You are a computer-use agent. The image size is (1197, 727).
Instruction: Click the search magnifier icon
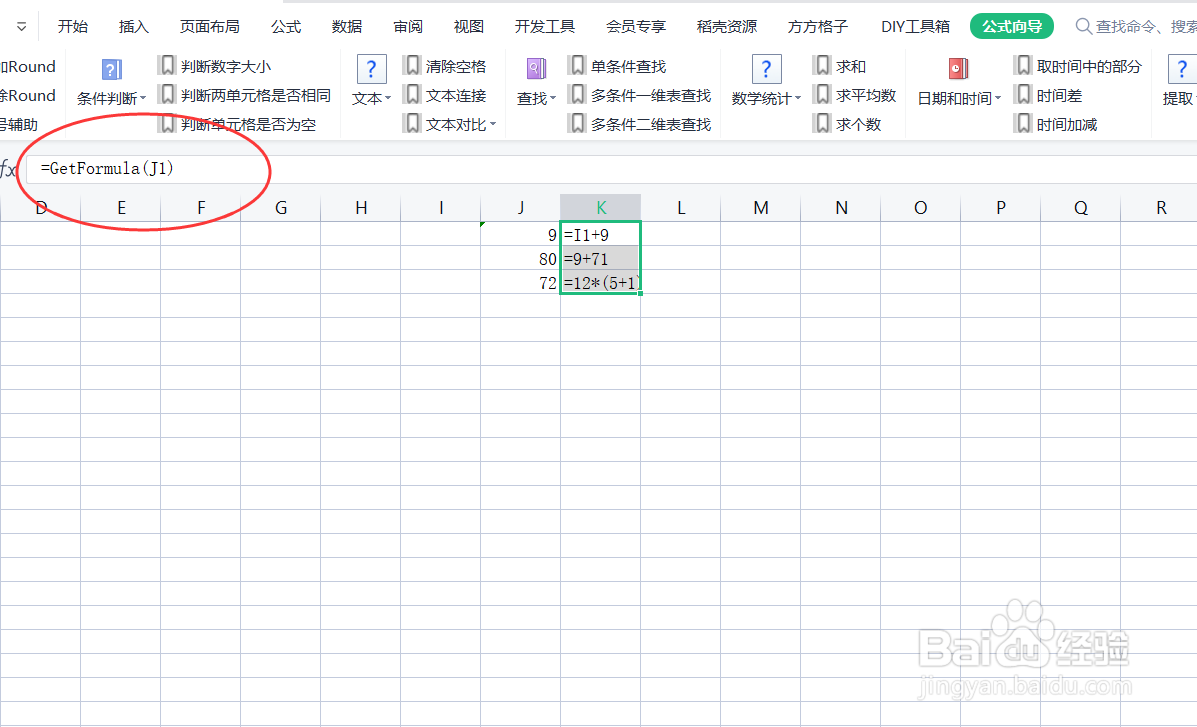pyautogui.click(x=1082, y=27)
